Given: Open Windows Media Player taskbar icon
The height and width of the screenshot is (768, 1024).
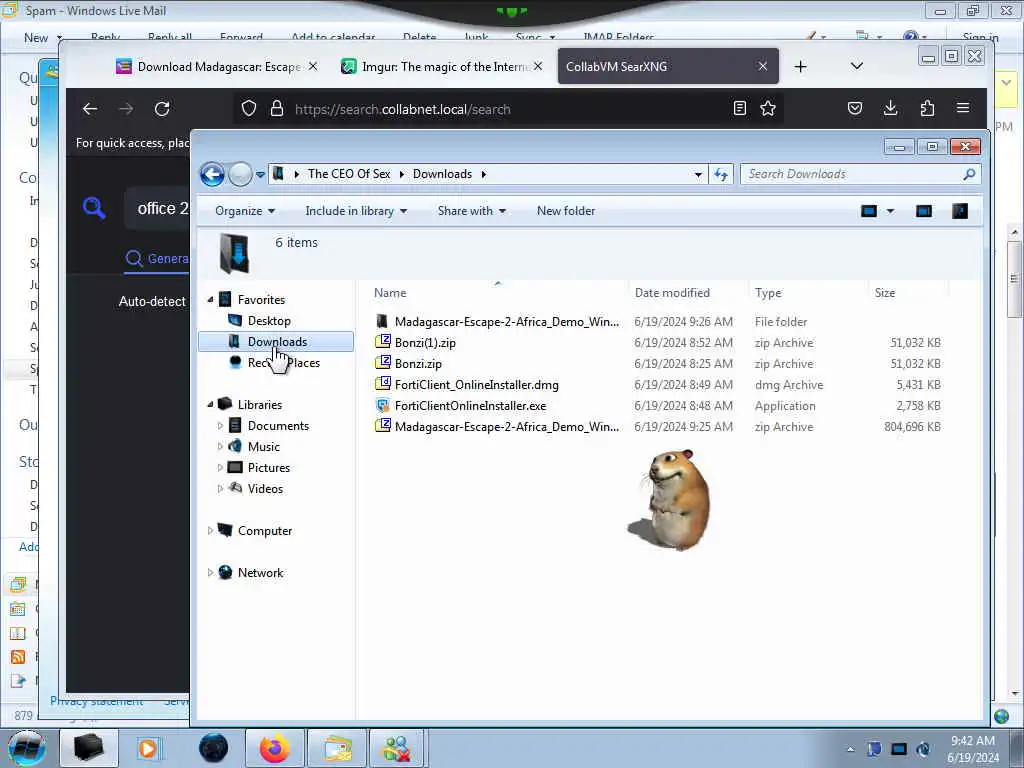Looking at the screenshot, I should (x=149, y=748).
